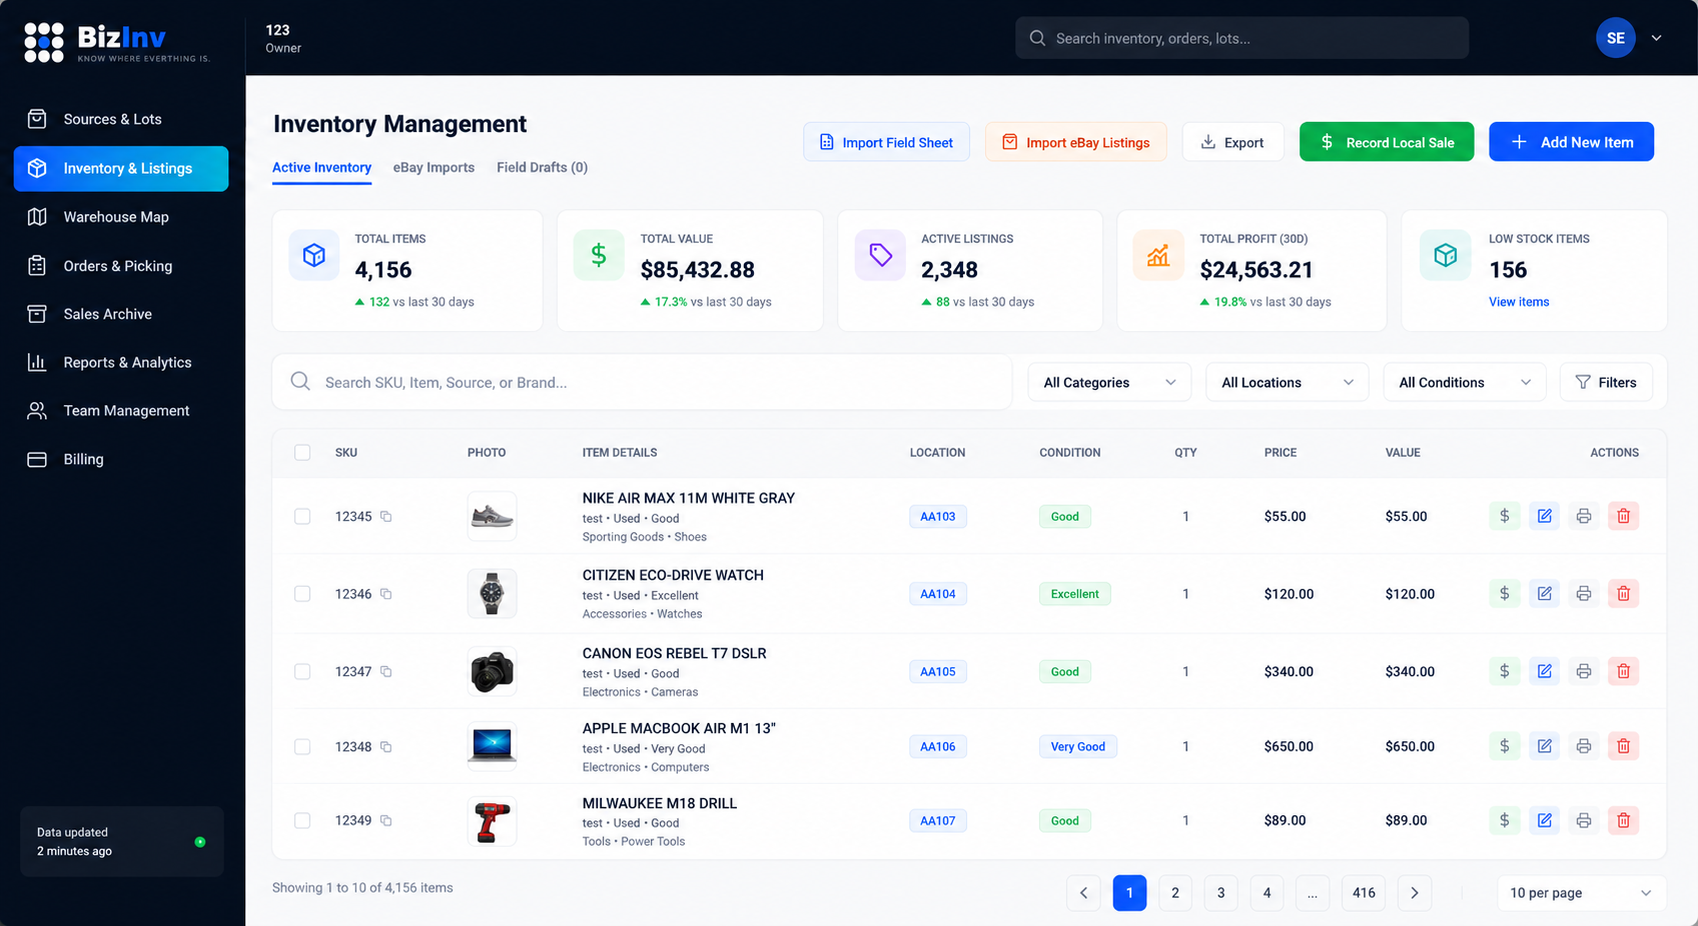Copy SKU 12349 with the copy icon
Viewport: 1698px width, 926px height.
click(386, 821)
